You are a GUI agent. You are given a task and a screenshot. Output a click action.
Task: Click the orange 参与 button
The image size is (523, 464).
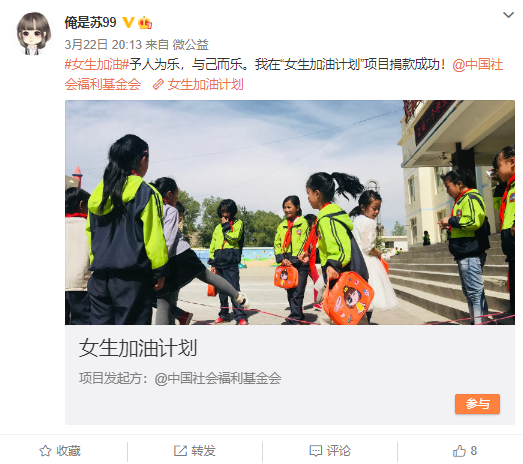[x=477, y=404]
